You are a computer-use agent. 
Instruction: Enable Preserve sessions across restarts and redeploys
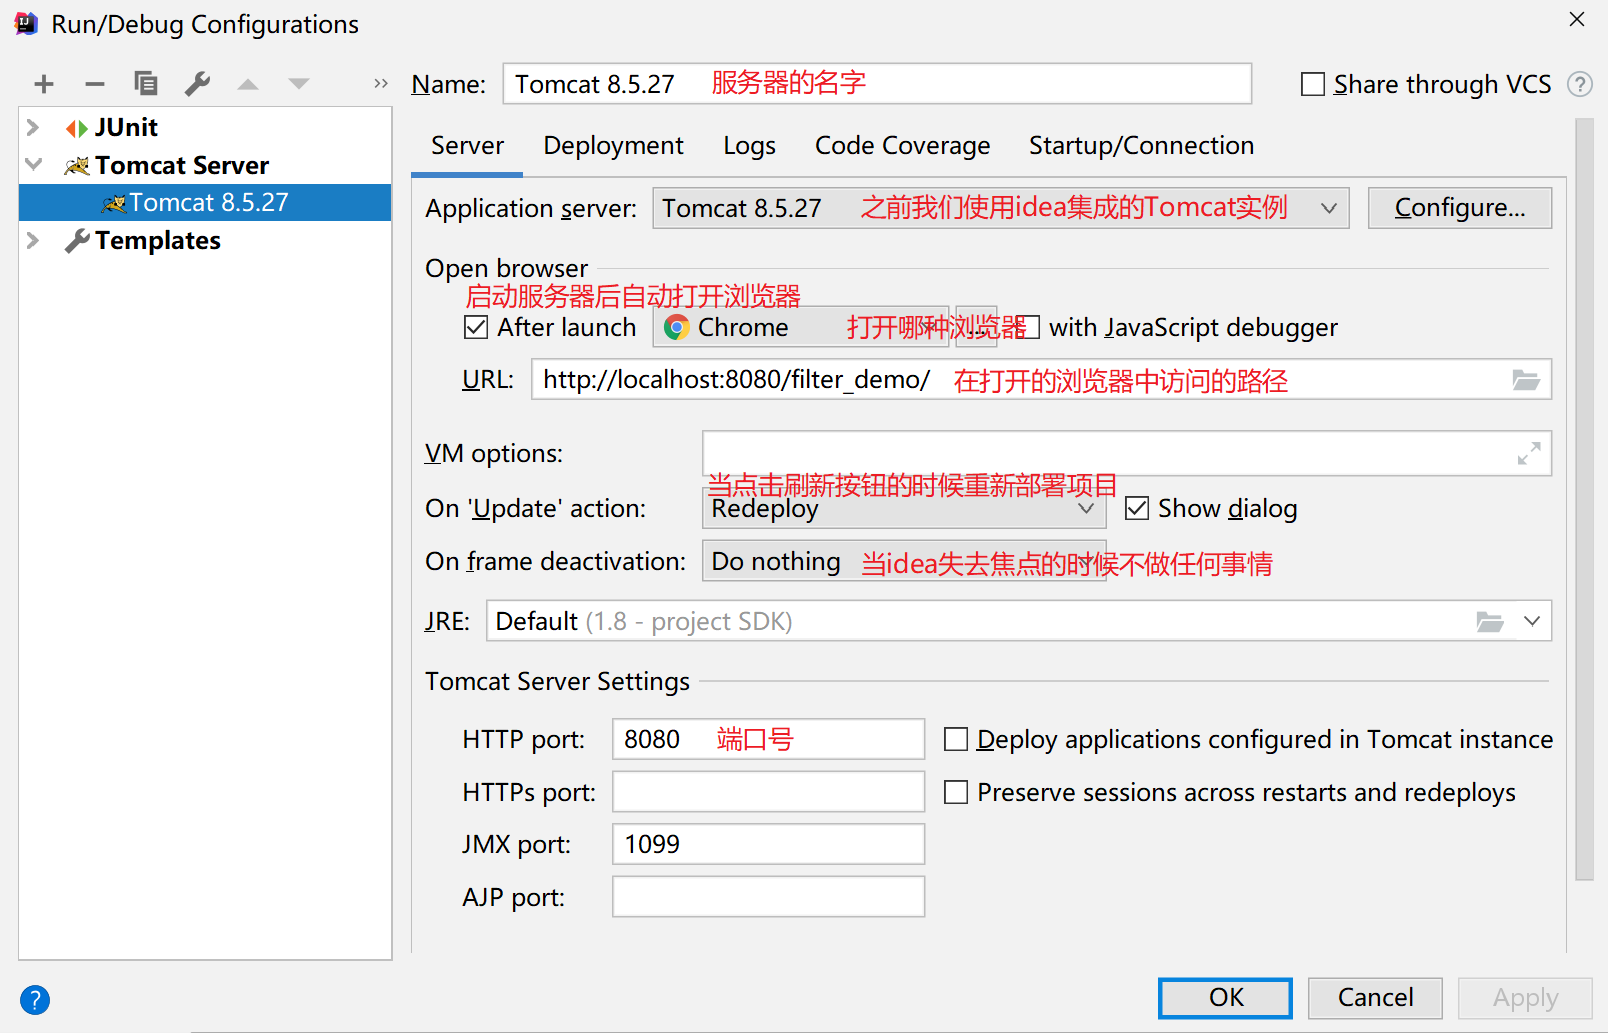click(956, 792)
